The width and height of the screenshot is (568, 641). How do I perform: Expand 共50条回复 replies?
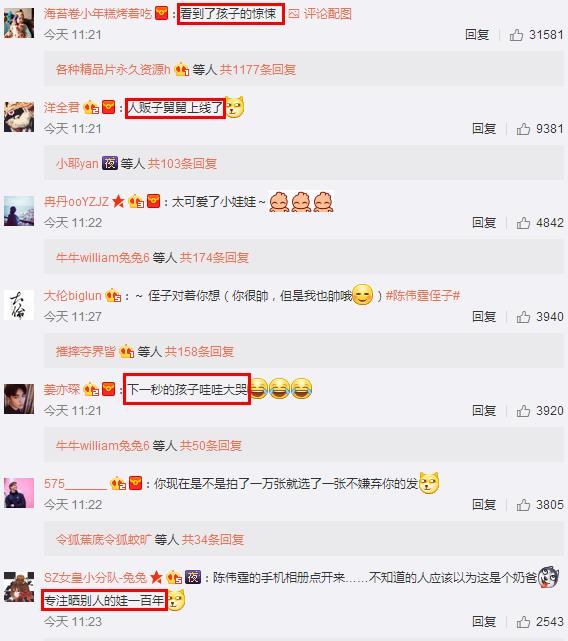pos(211,446)
